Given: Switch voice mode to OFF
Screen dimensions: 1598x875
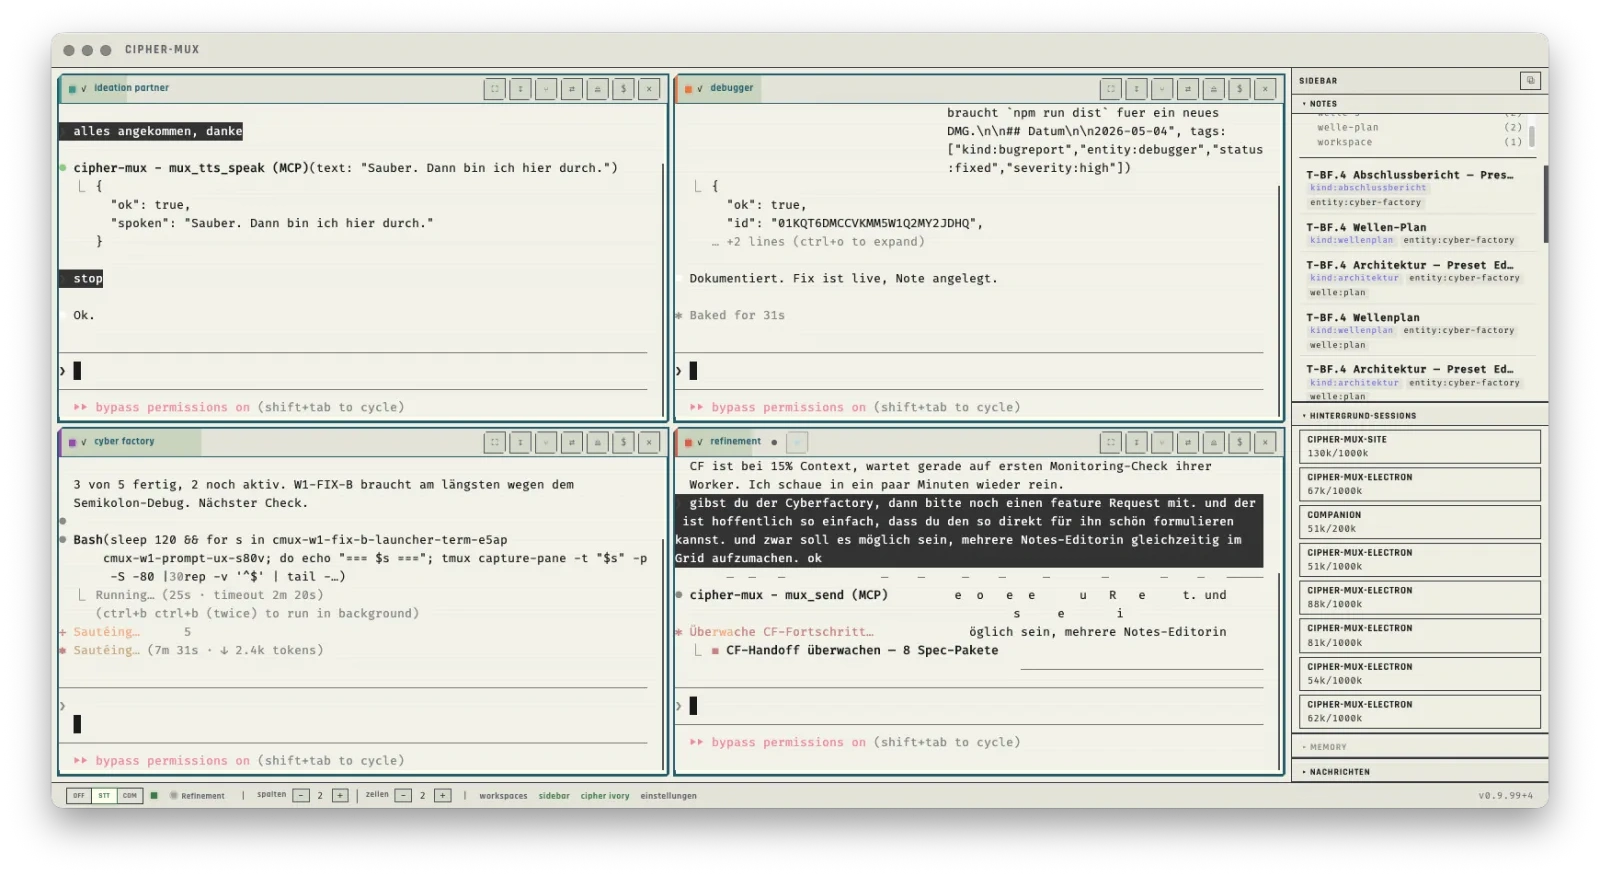Looking at the screenshot, I should [x=79, y=796].
